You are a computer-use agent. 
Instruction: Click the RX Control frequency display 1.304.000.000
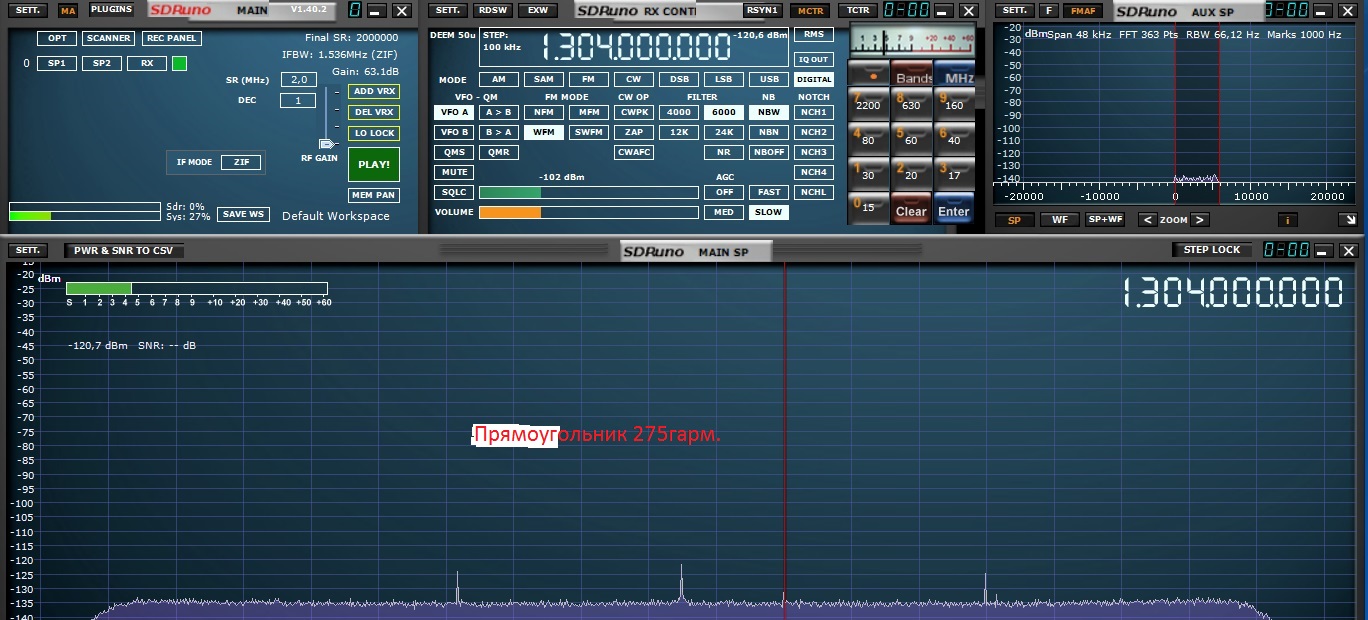tap(635, 47)
